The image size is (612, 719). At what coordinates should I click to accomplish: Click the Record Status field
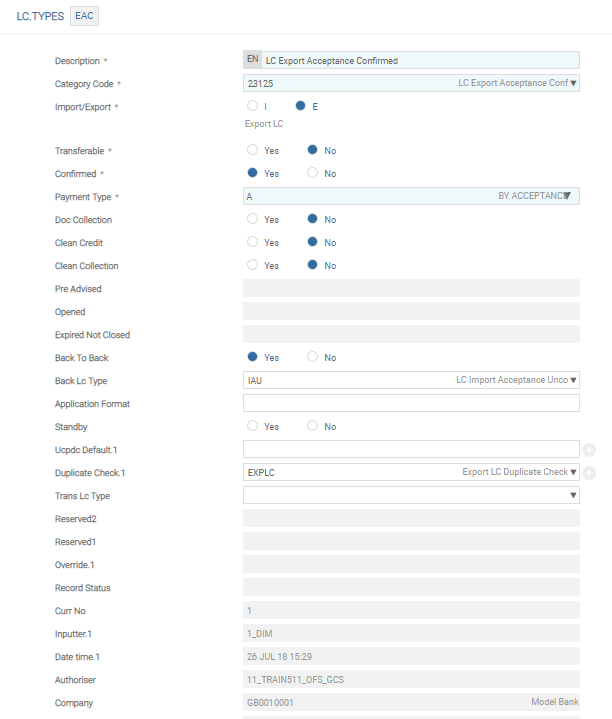click(411, 587)
